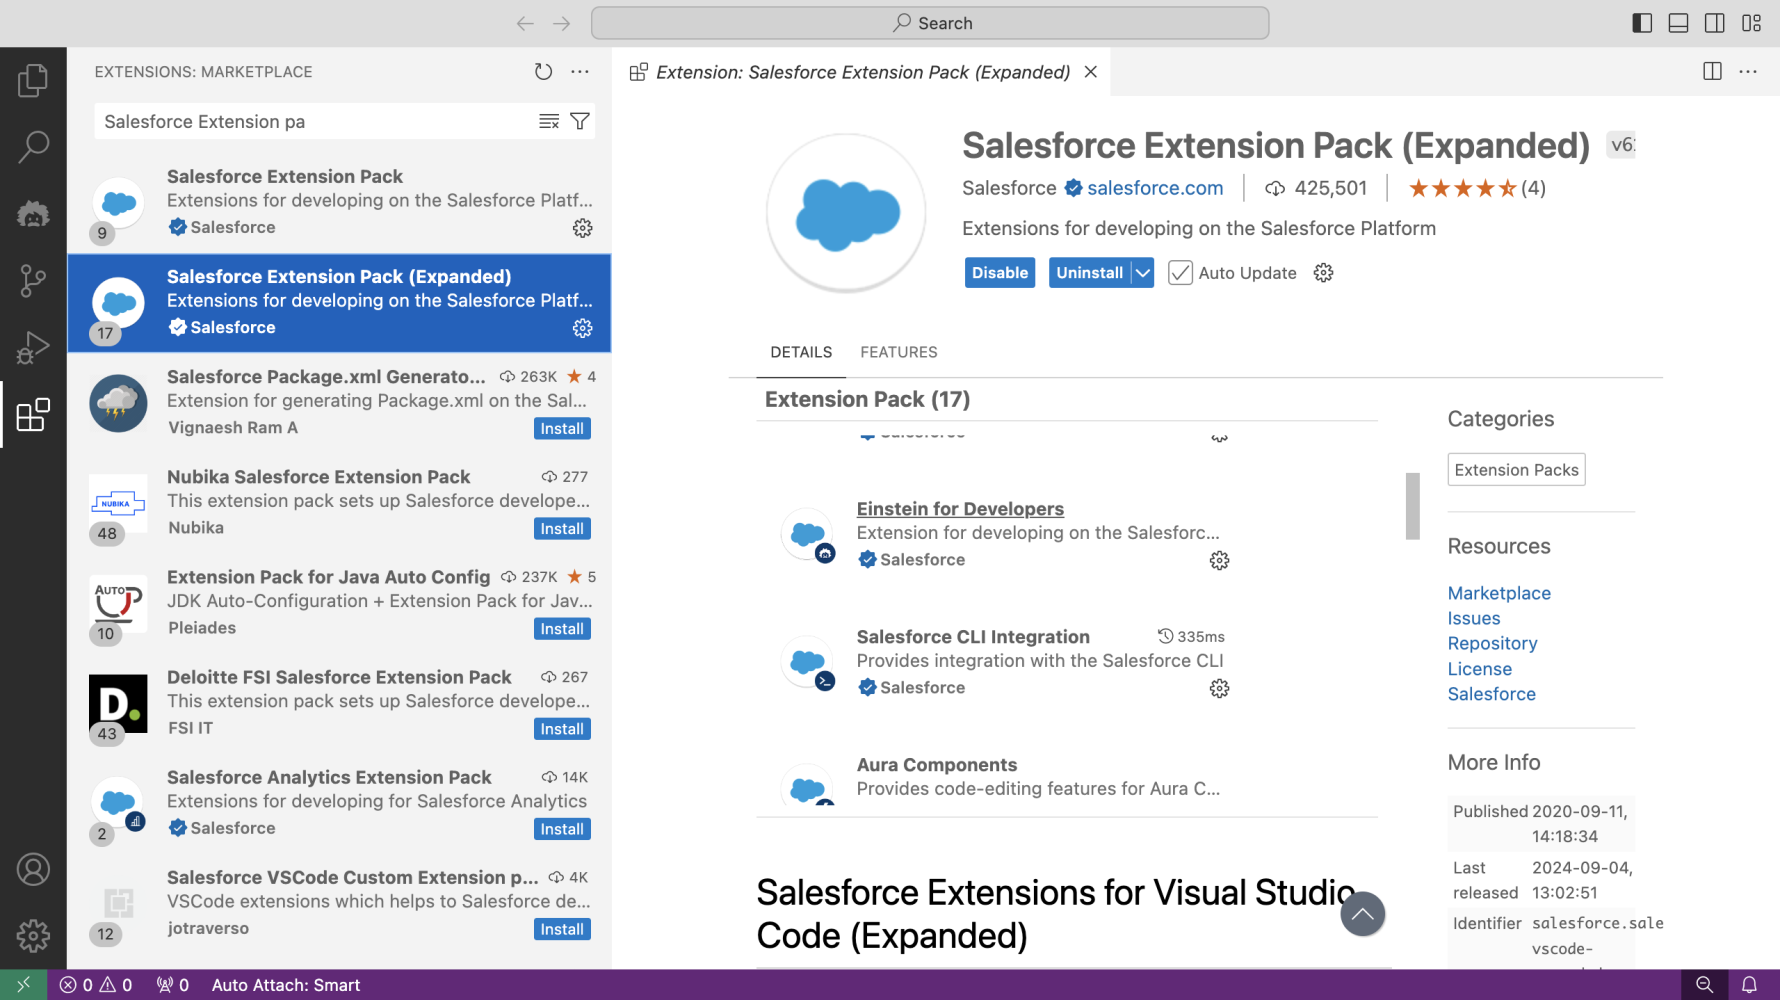This screenshot has width=1780, height=1000.
Task: Open the Run and Debug view
Action: [33, 347]
